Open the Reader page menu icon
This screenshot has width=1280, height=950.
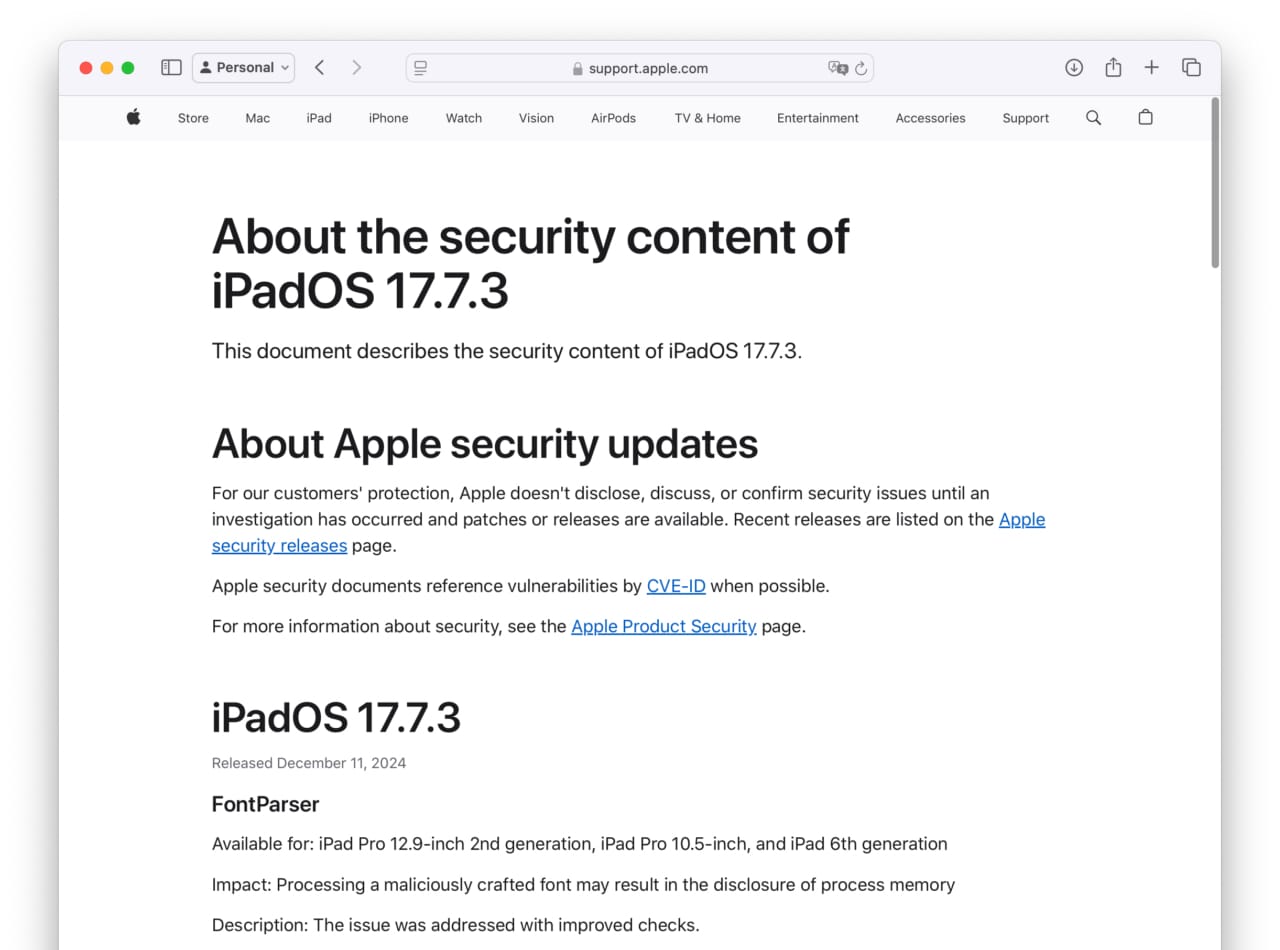(421, 68)
